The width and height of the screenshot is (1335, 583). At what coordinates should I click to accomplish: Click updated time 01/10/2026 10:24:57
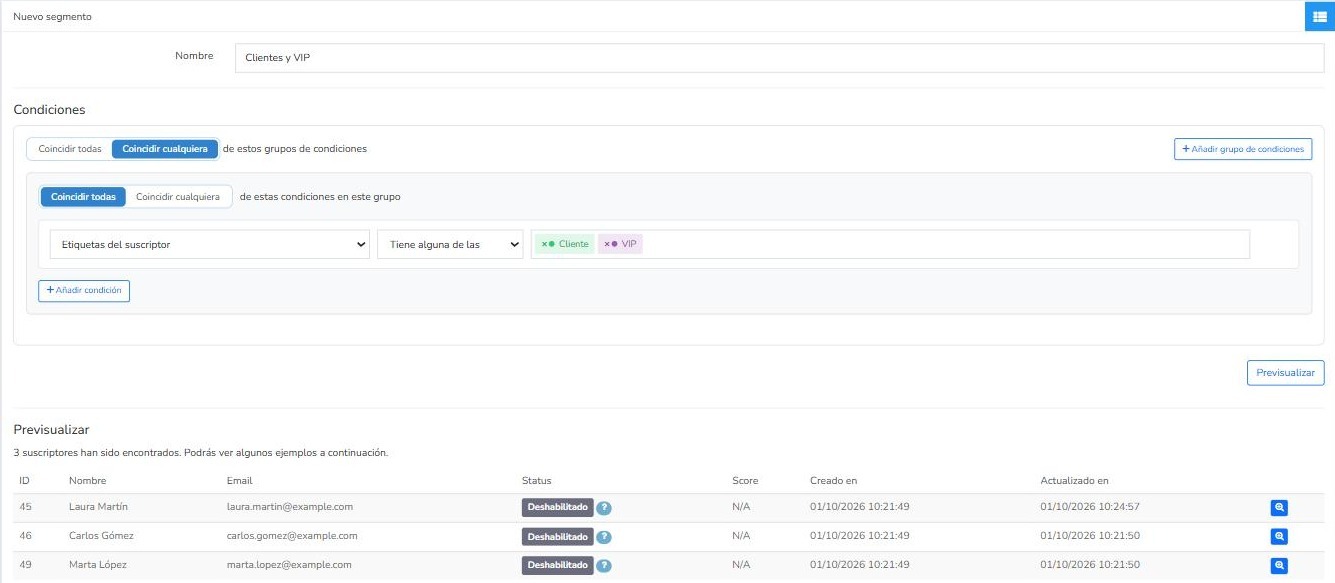[x=1090, y=507]
